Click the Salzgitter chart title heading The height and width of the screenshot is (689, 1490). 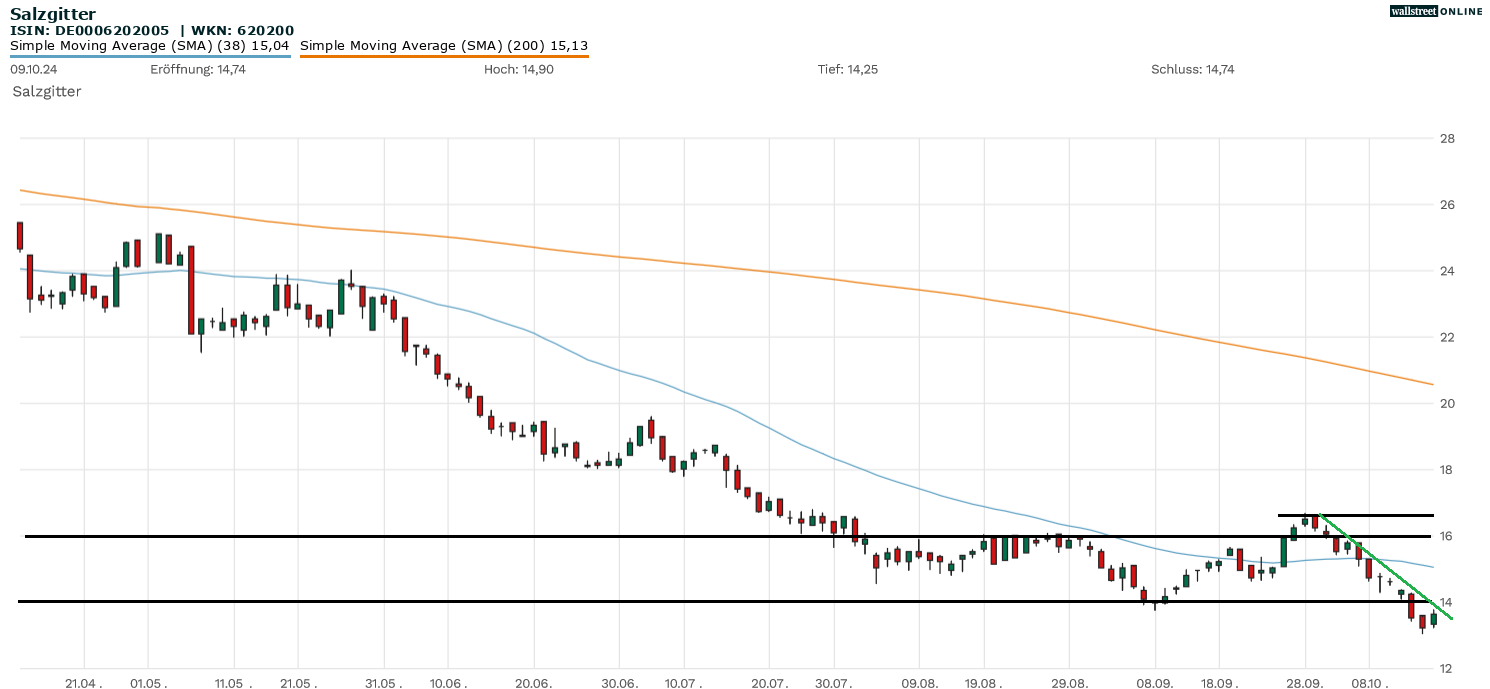(x=53, y=14)
